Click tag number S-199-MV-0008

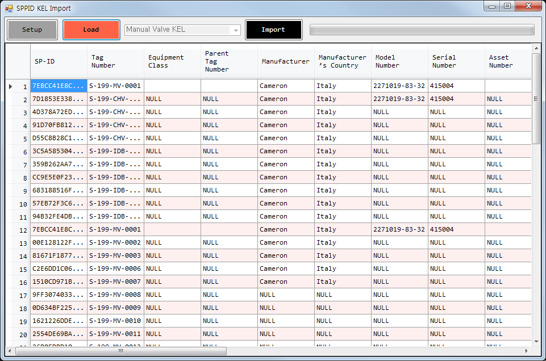[x=116, y=295]
